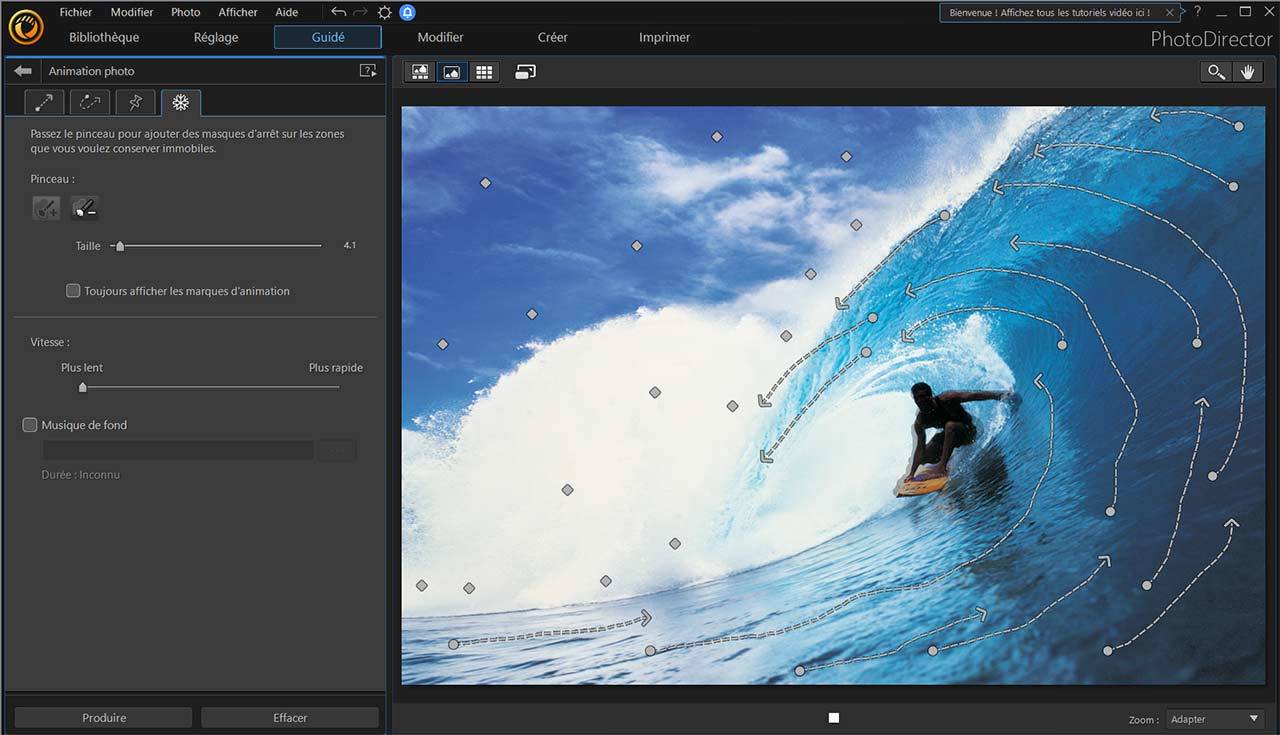The height and width of the screenshot is (735, 1280).
Task: Go back using the Animation photo arrow
Action: [23, 71]
